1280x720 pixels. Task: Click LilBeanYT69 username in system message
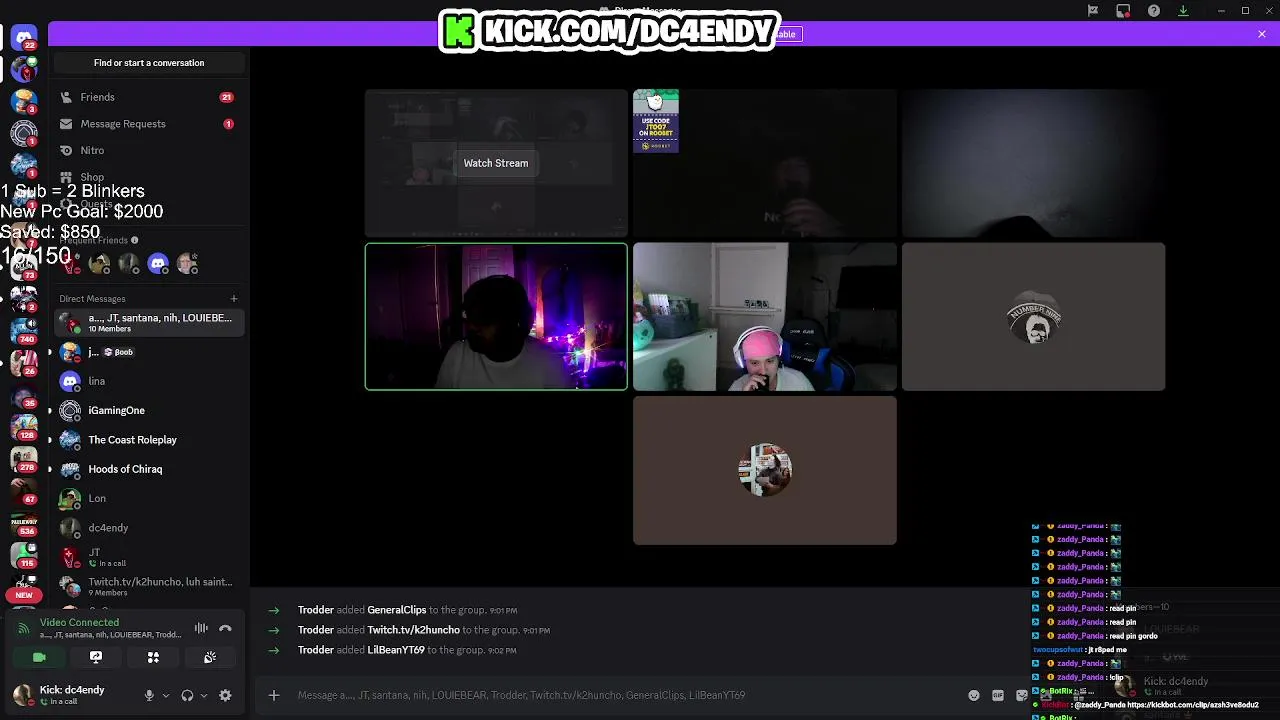[x=396, y=650]
